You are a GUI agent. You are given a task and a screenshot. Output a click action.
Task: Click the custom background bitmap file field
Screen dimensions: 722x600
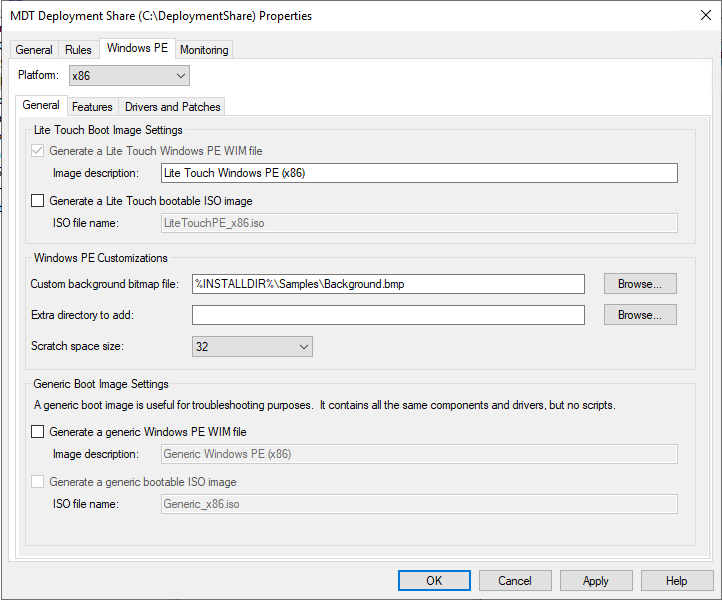[x=388, y=284]
